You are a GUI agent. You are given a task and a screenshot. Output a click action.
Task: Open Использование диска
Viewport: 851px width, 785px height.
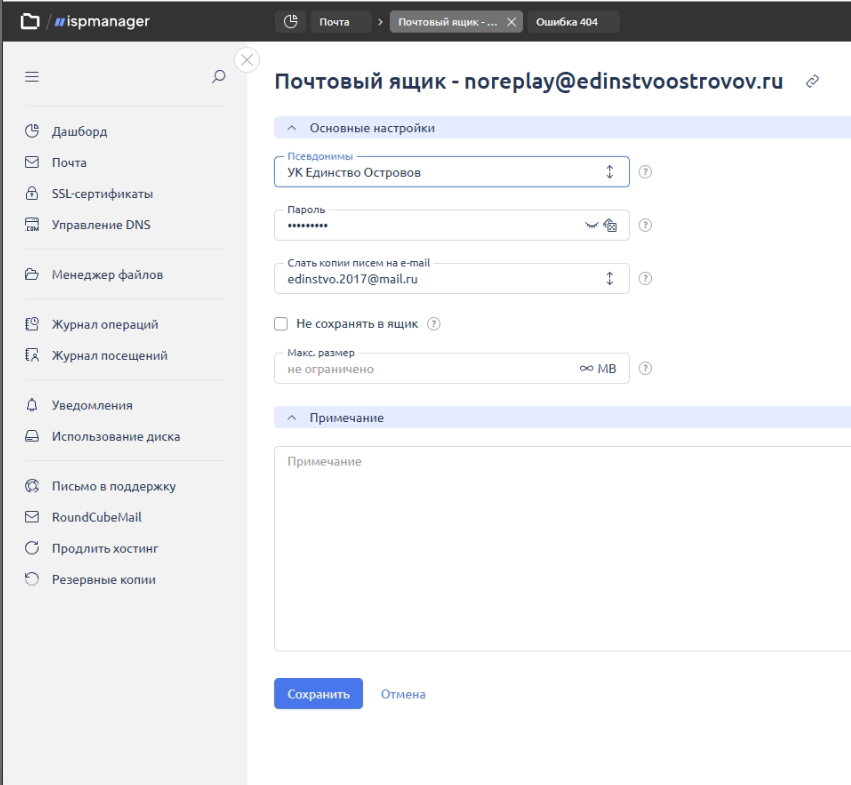[x=102, y=436]
